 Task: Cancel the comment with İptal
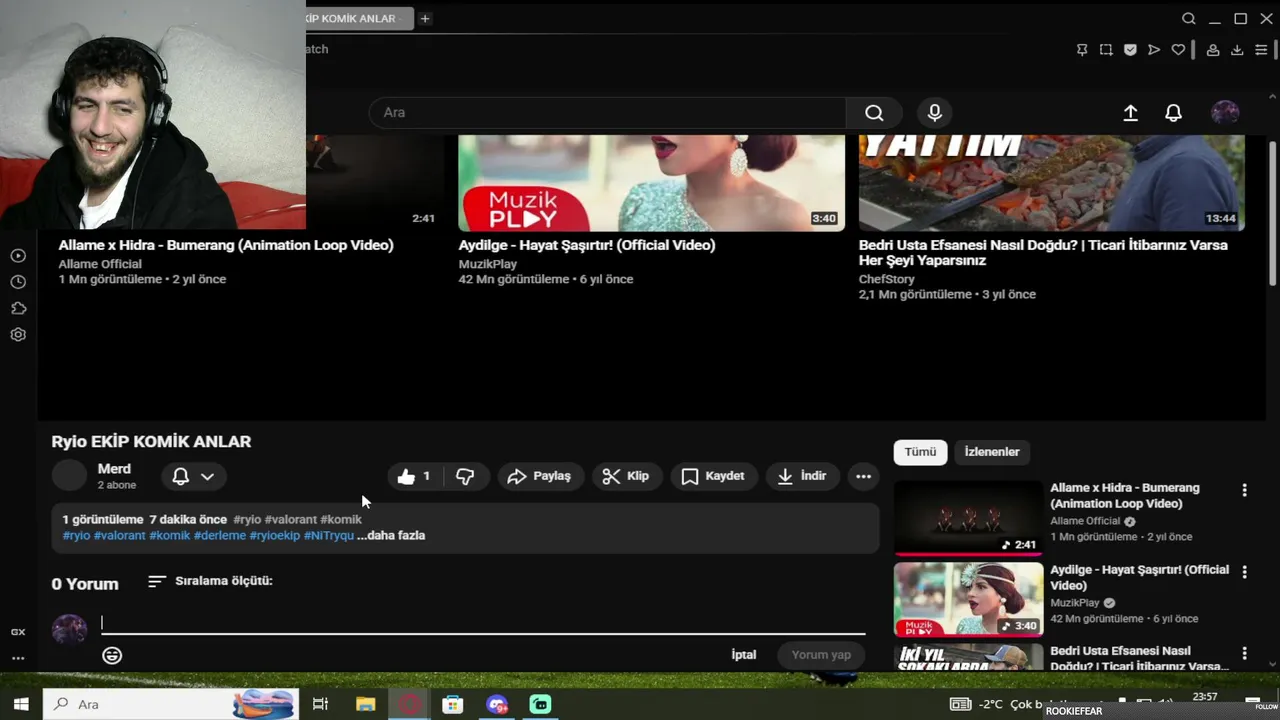click(744, 655)
